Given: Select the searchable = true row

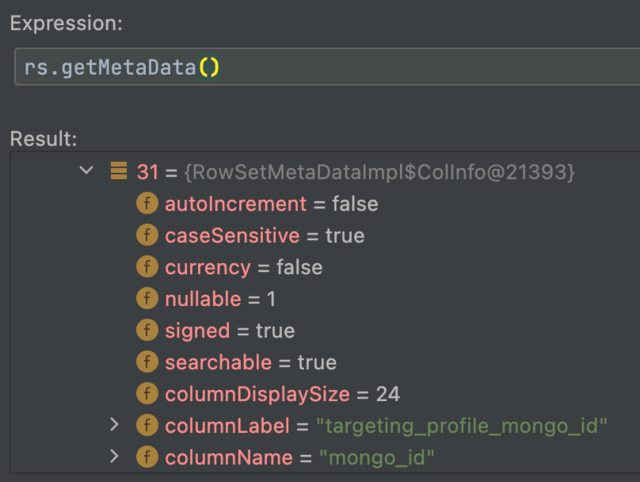Looking at the screenshot, I should 325,362.
